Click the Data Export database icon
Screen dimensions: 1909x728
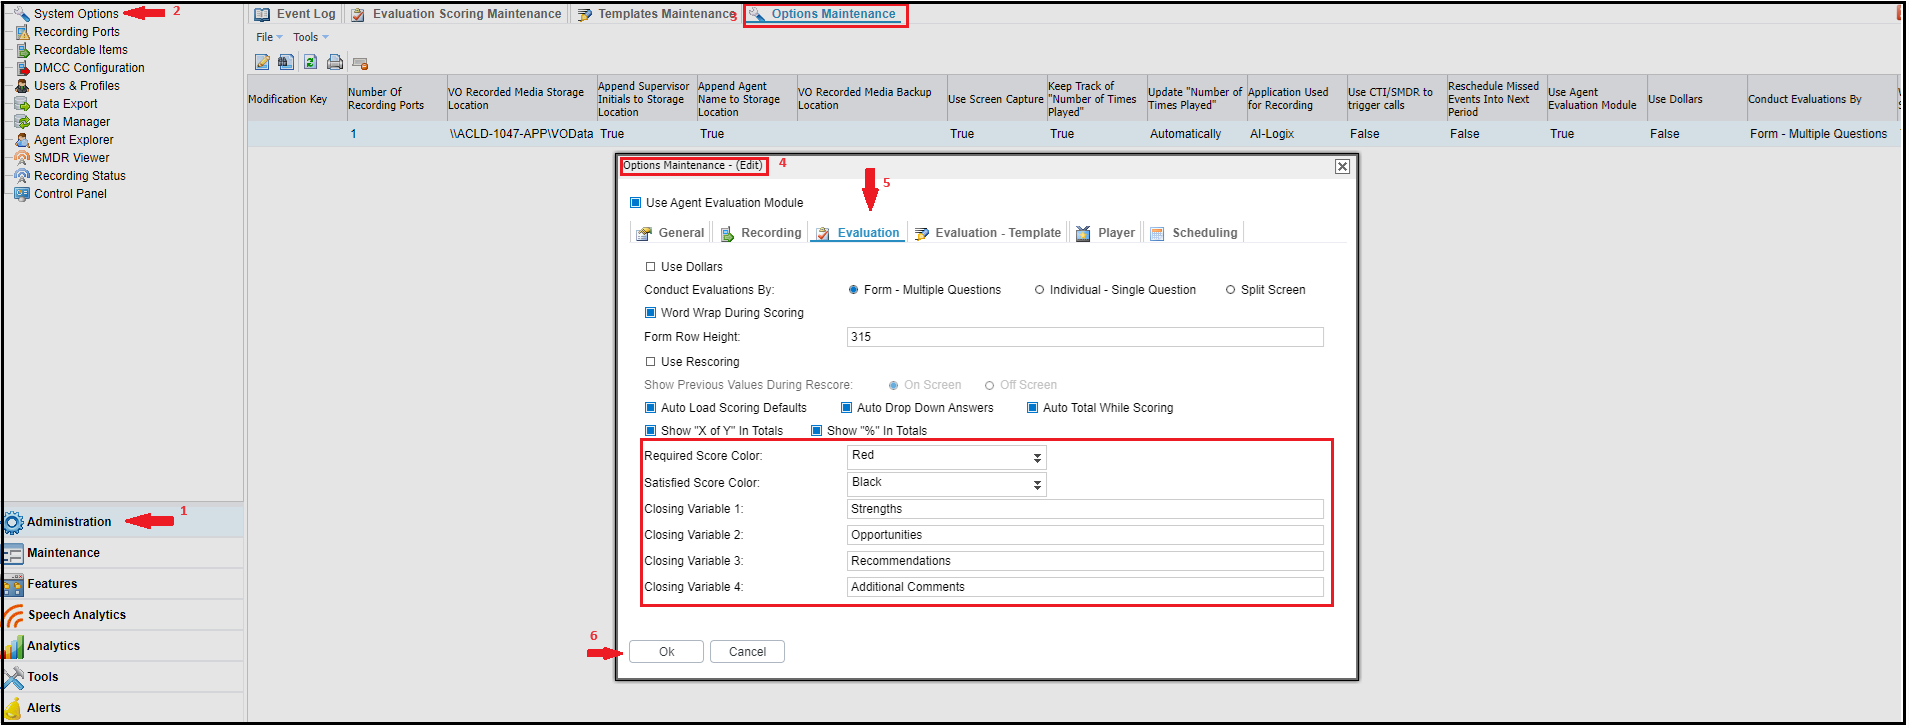click(x=22, y=104)
